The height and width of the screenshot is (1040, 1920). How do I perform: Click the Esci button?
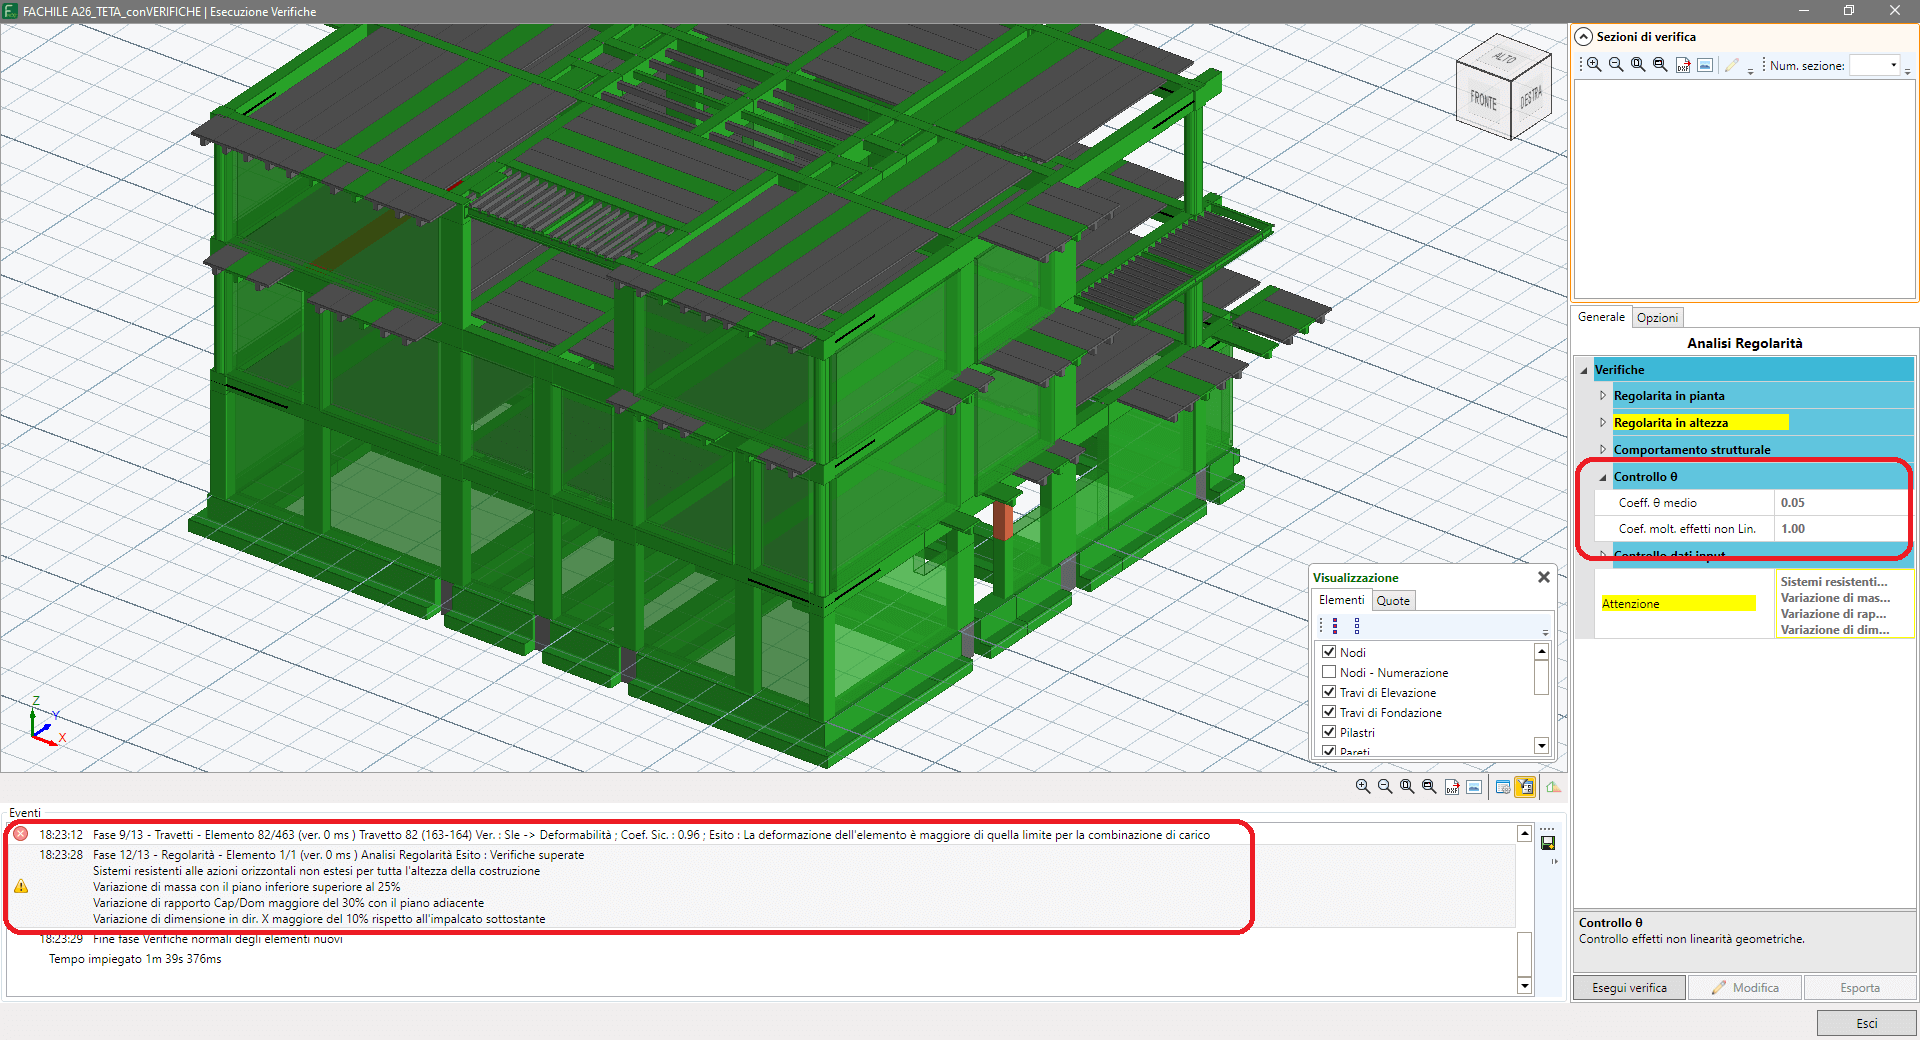(x=1866, y=1023)
